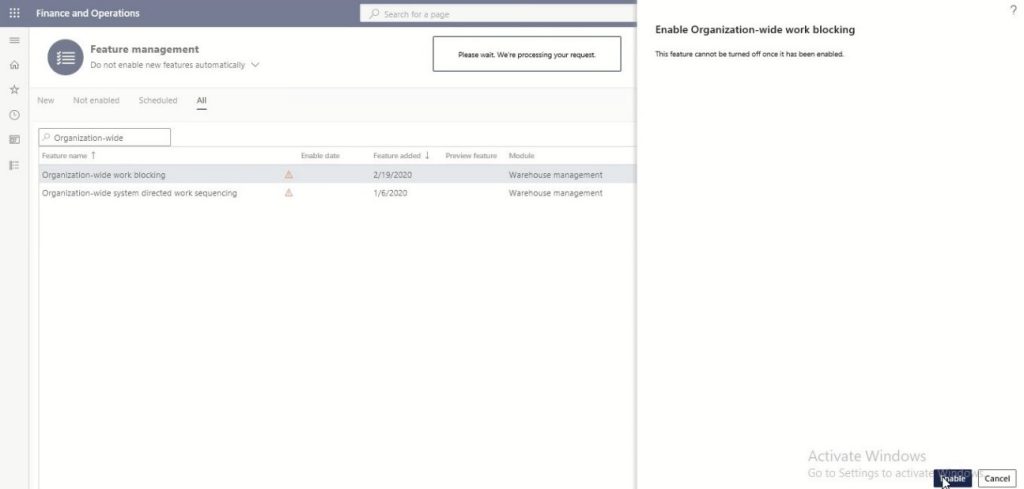Viewport: 1024px width, 489px height.
Task: Switch to the Not enabled tab
Action: click(x=96, y=101)
